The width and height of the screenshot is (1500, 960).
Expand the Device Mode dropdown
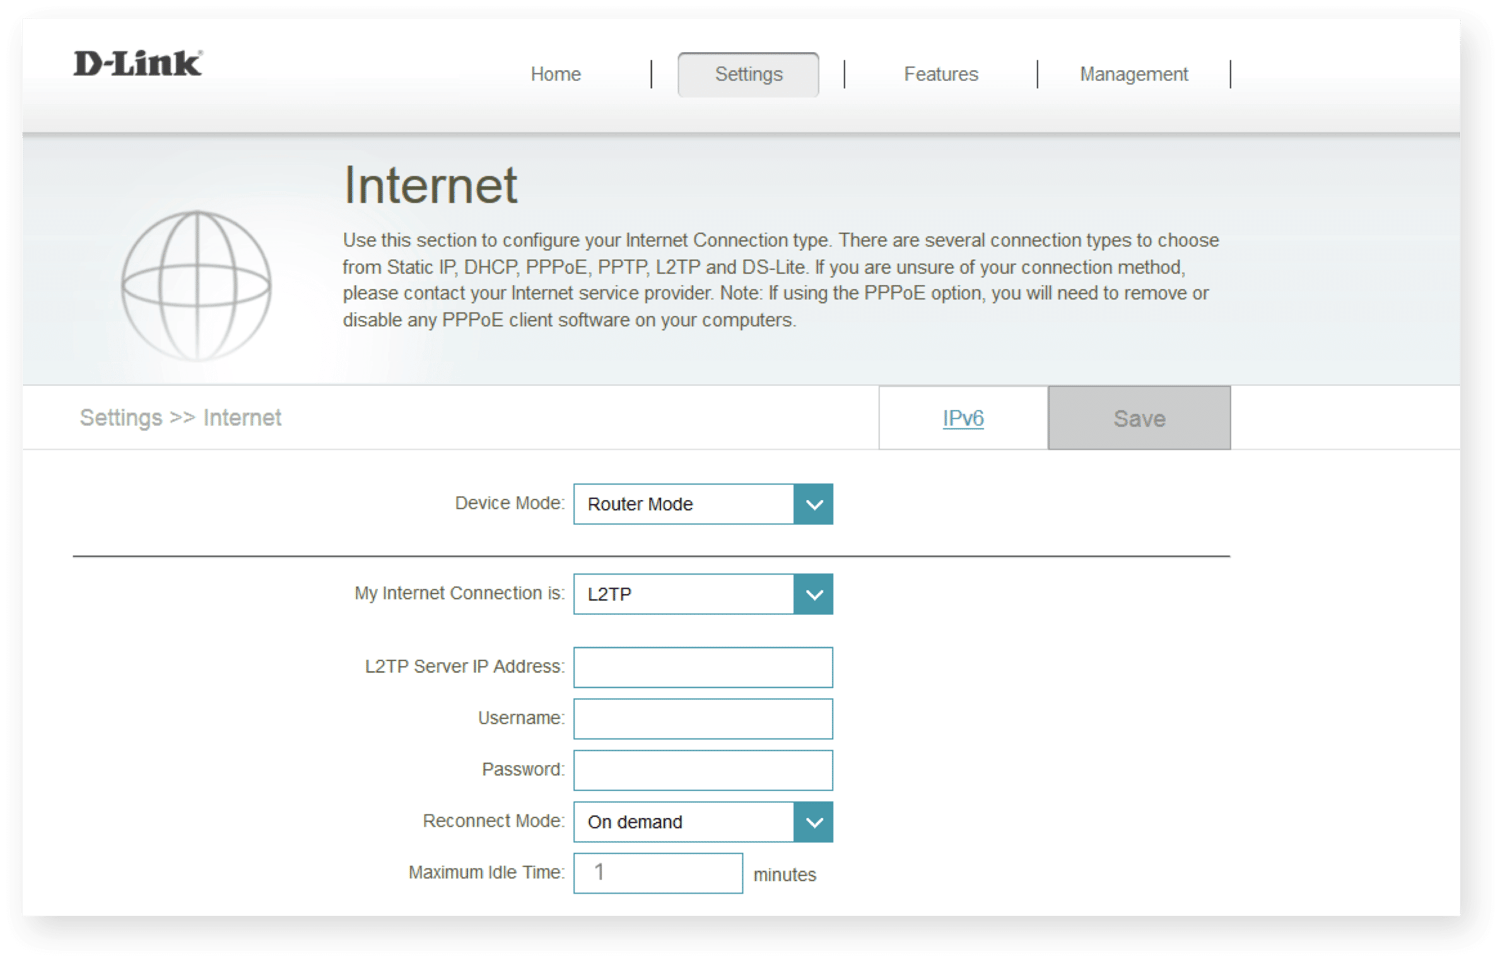[x=703, y=504]
